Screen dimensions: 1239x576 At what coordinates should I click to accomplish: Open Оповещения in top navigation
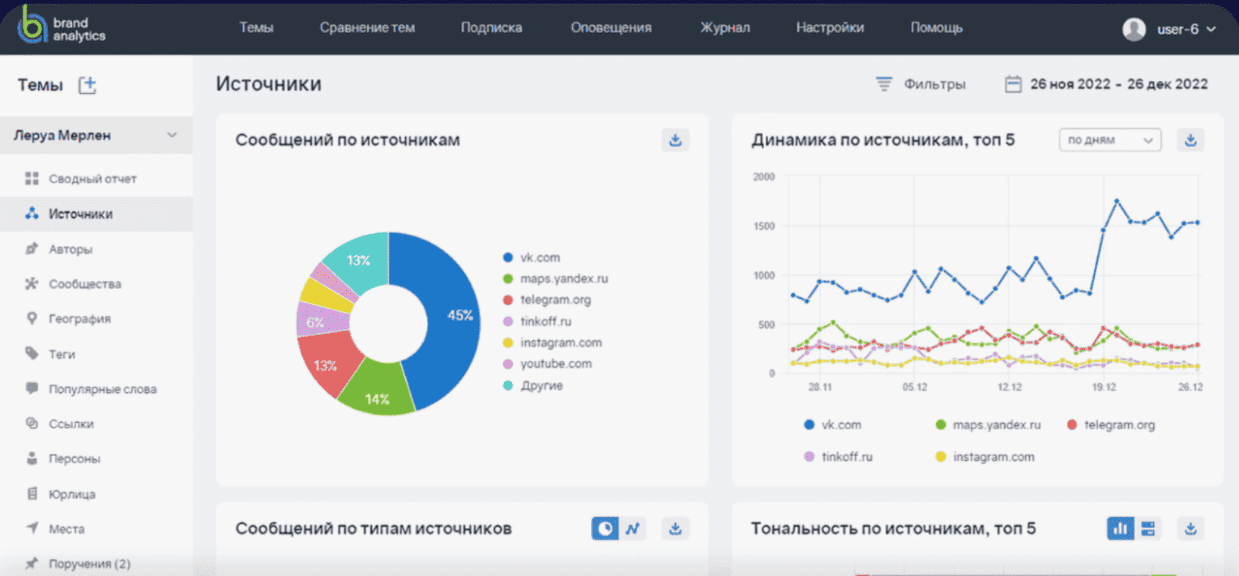pos(611,28)
